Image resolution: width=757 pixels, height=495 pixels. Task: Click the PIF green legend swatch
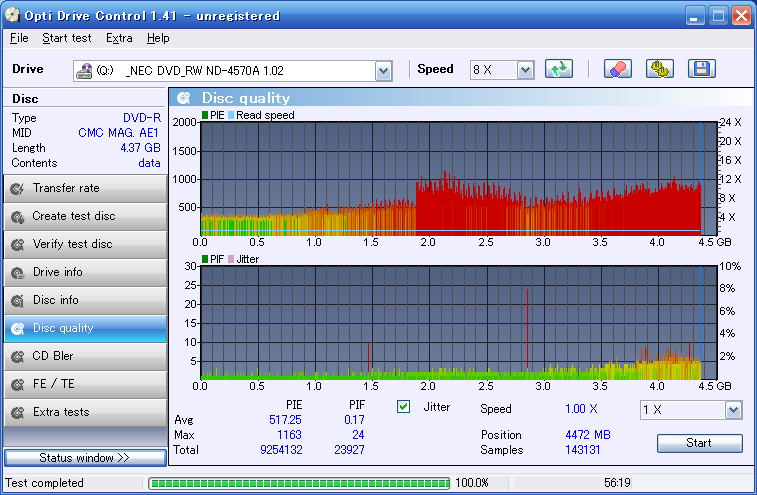click(205, 259)
